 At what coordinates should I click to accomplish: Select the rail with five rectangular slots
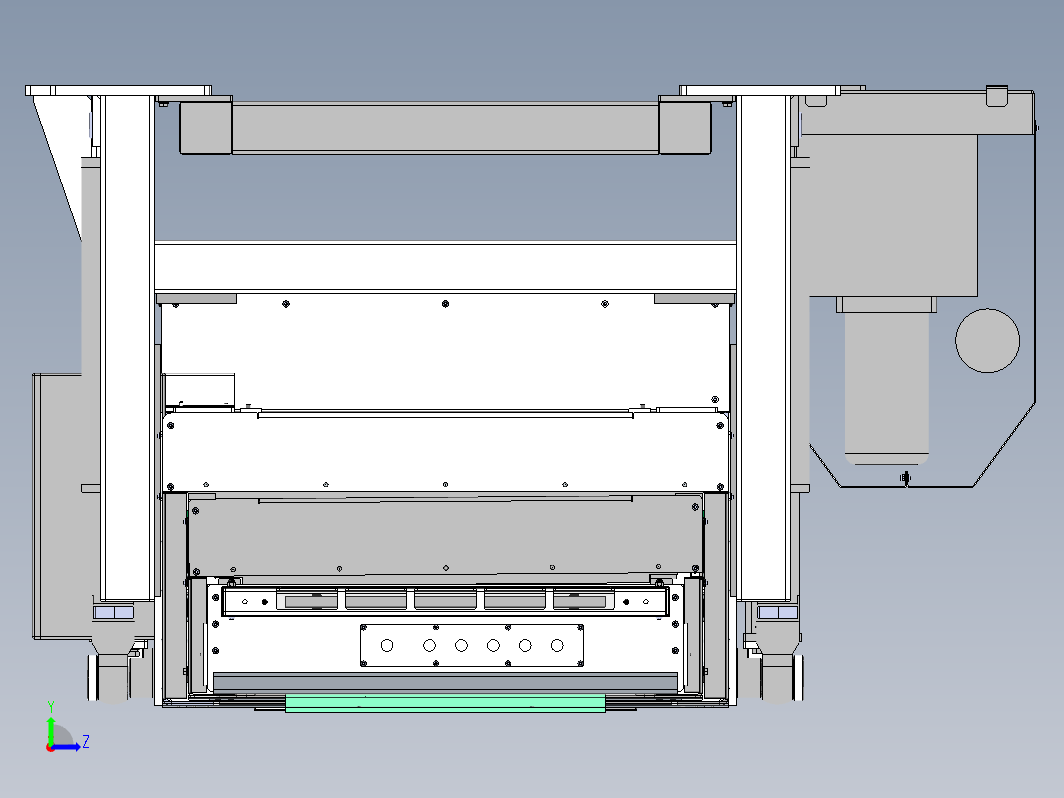(445, 601)
